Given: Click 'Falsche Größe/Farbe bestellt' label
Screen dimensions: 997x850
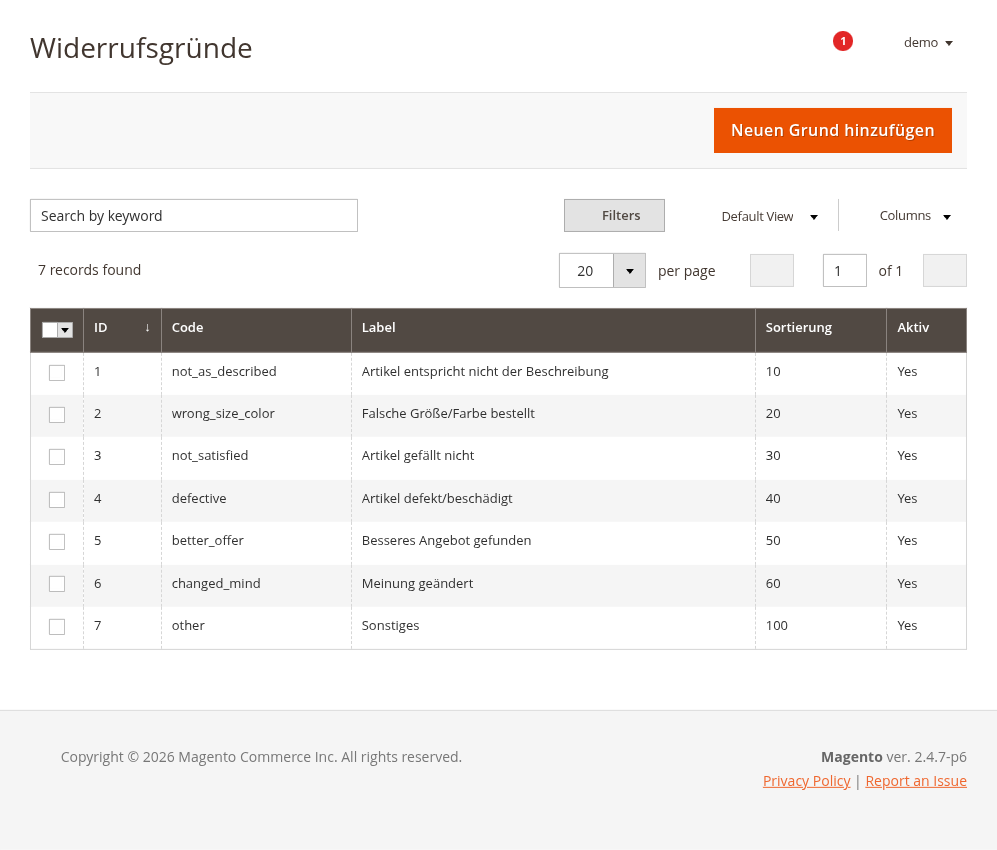Looking at the screenshot, I should pos(448,413).
